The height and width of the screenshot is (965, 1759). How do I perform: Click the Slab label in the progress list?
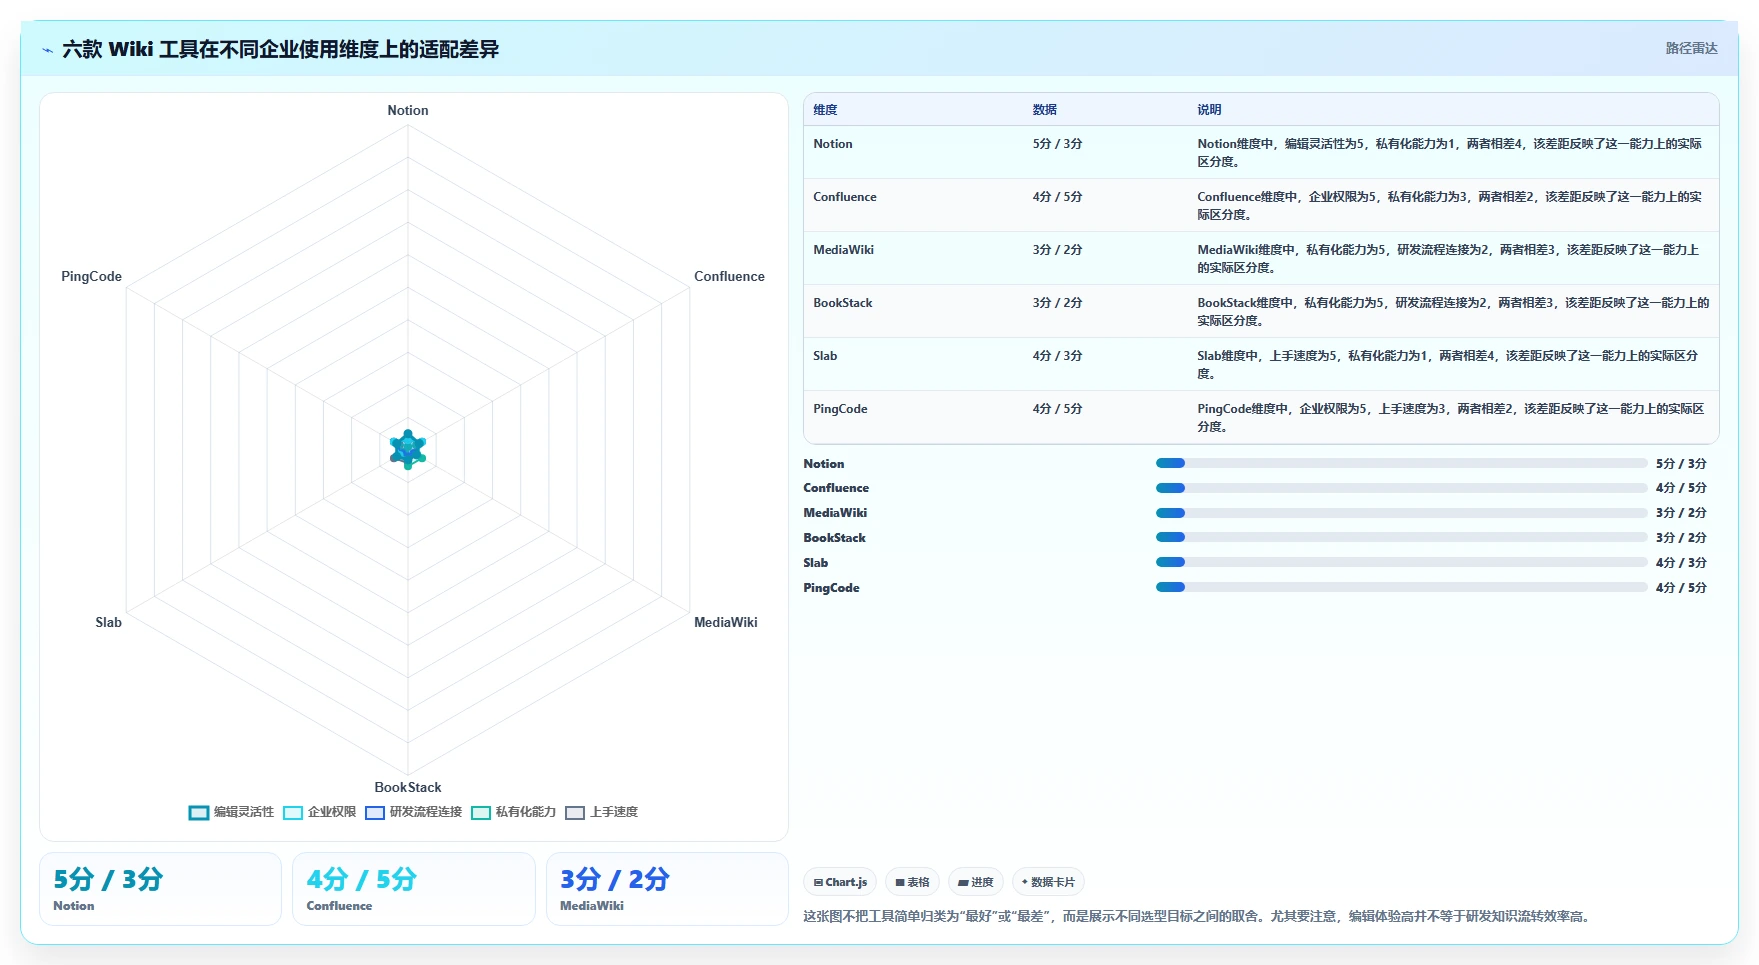coord(816,563)
